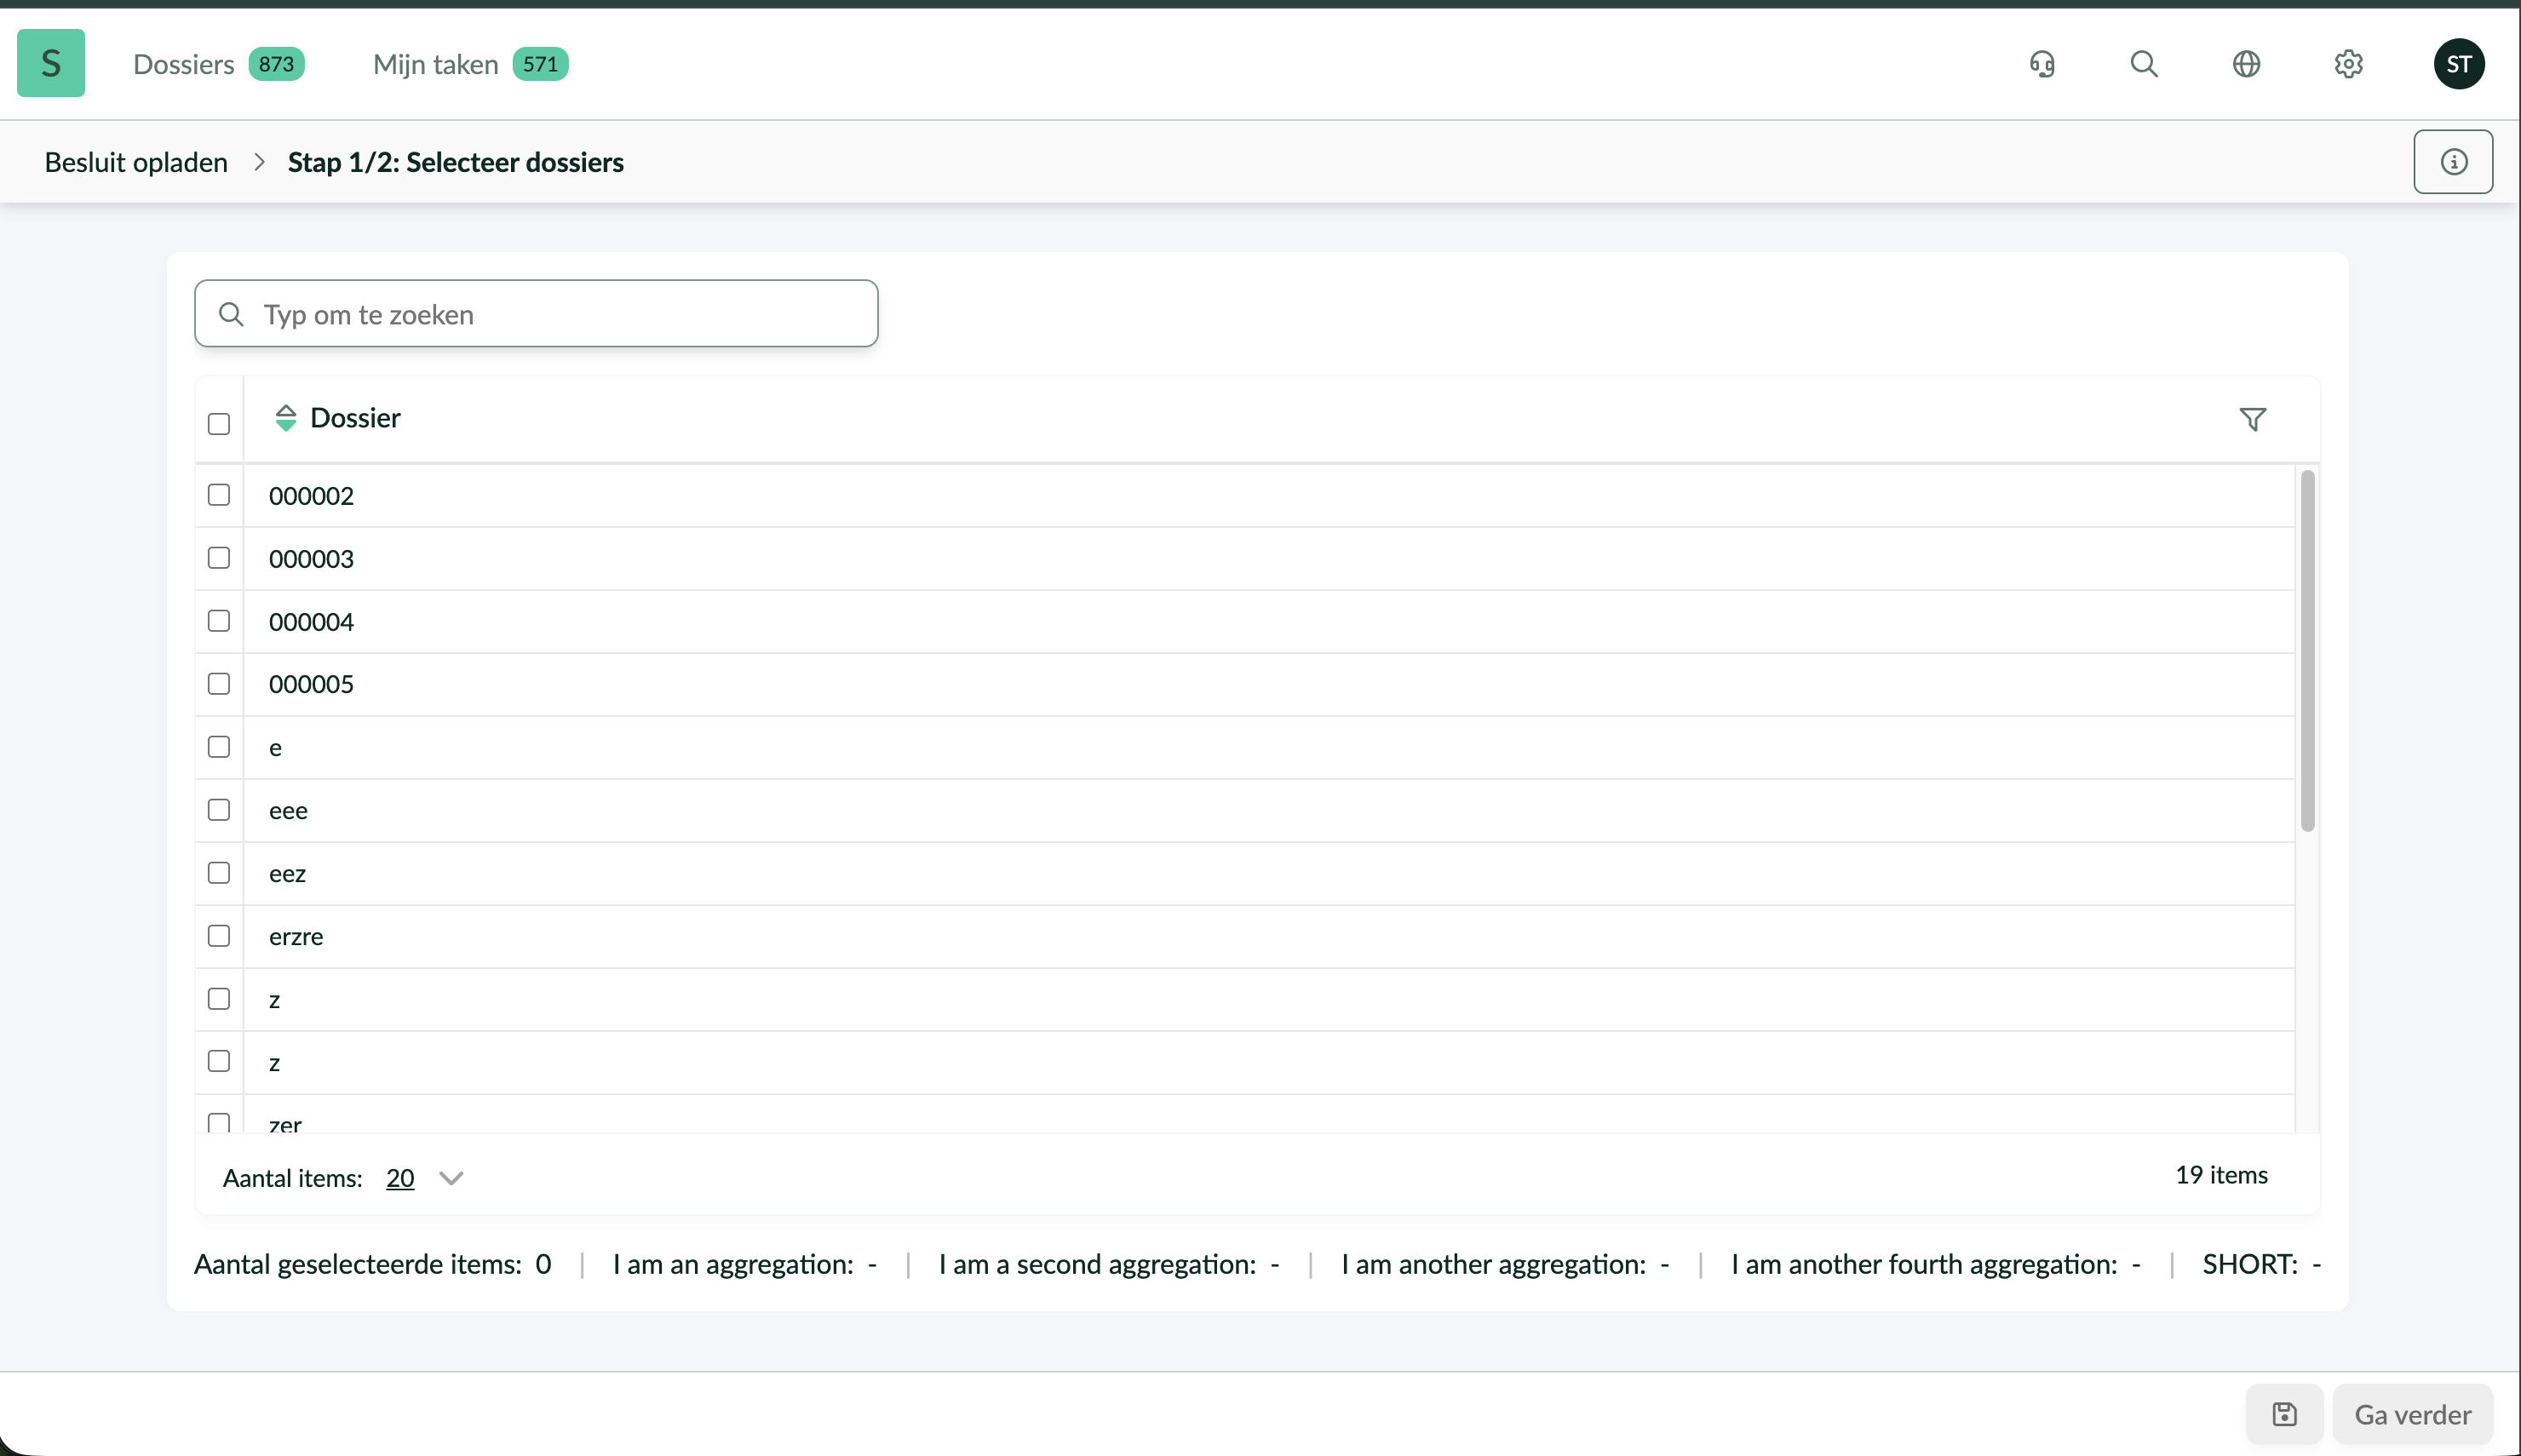Open settings gear icon
Viewport: 2521px width, 1456px height.
pyautogui.click(x=2348, y=64)
